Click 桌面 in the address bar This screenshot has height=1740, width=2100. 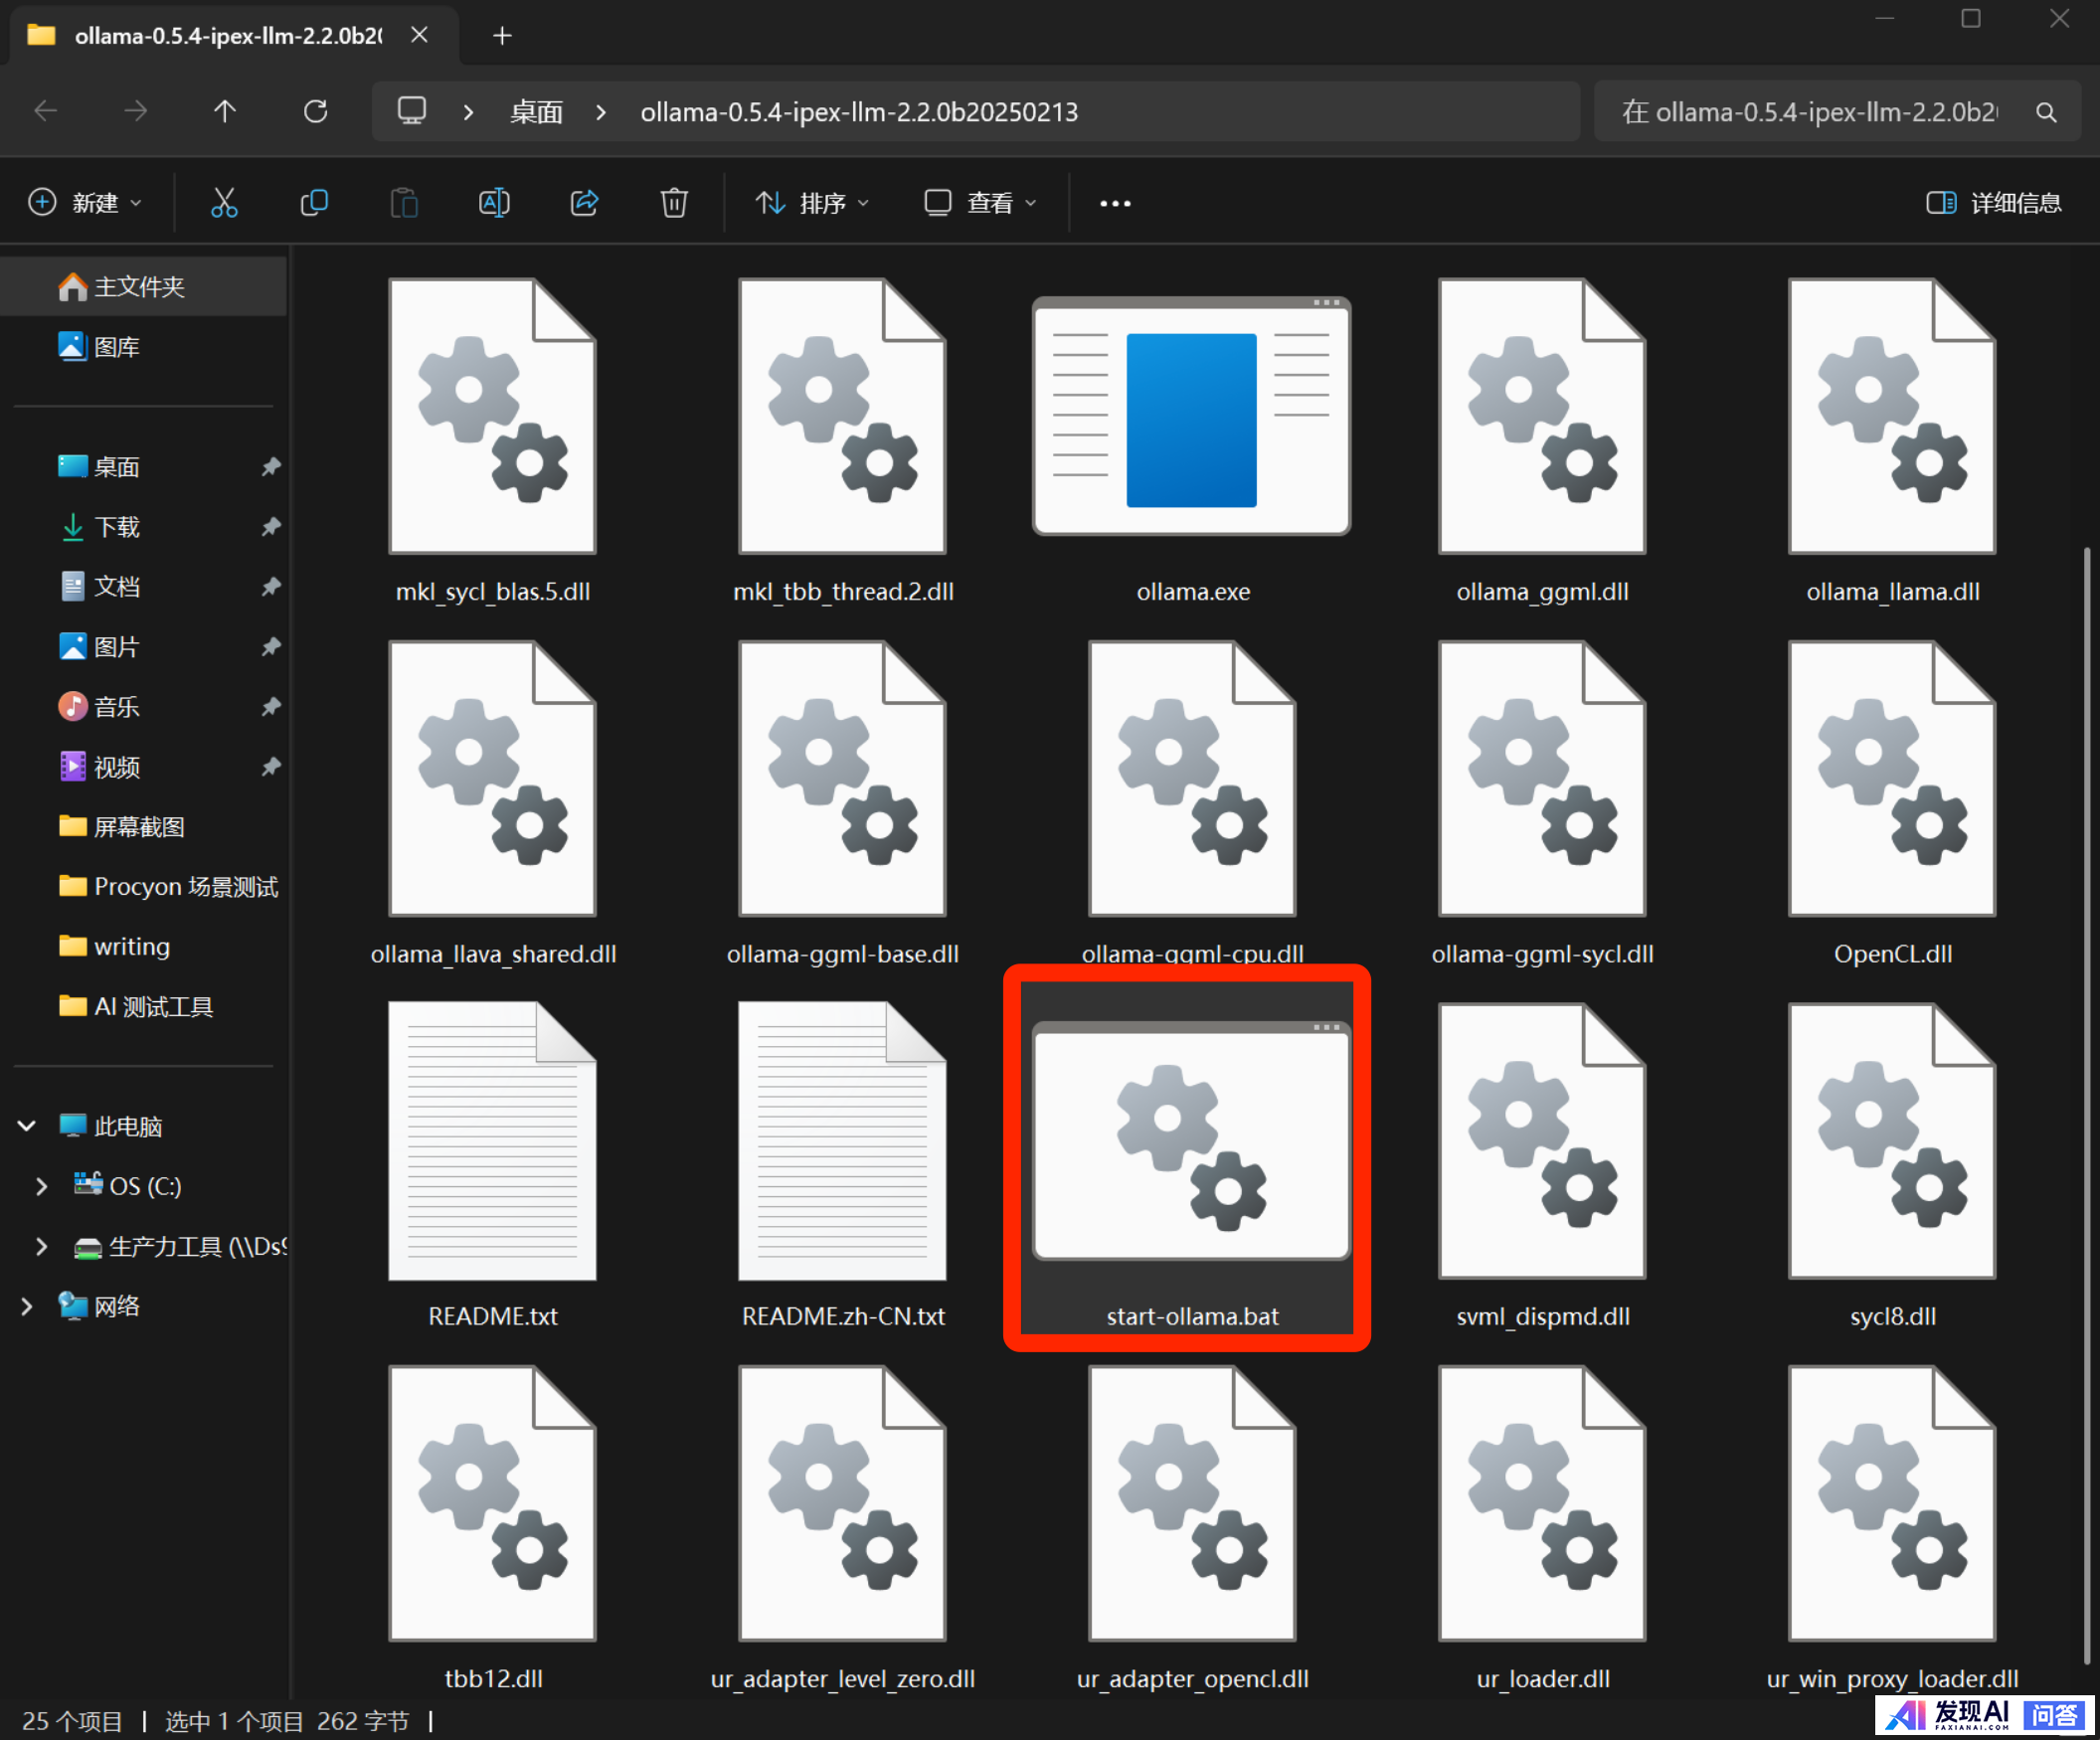[x=536, y=112]
